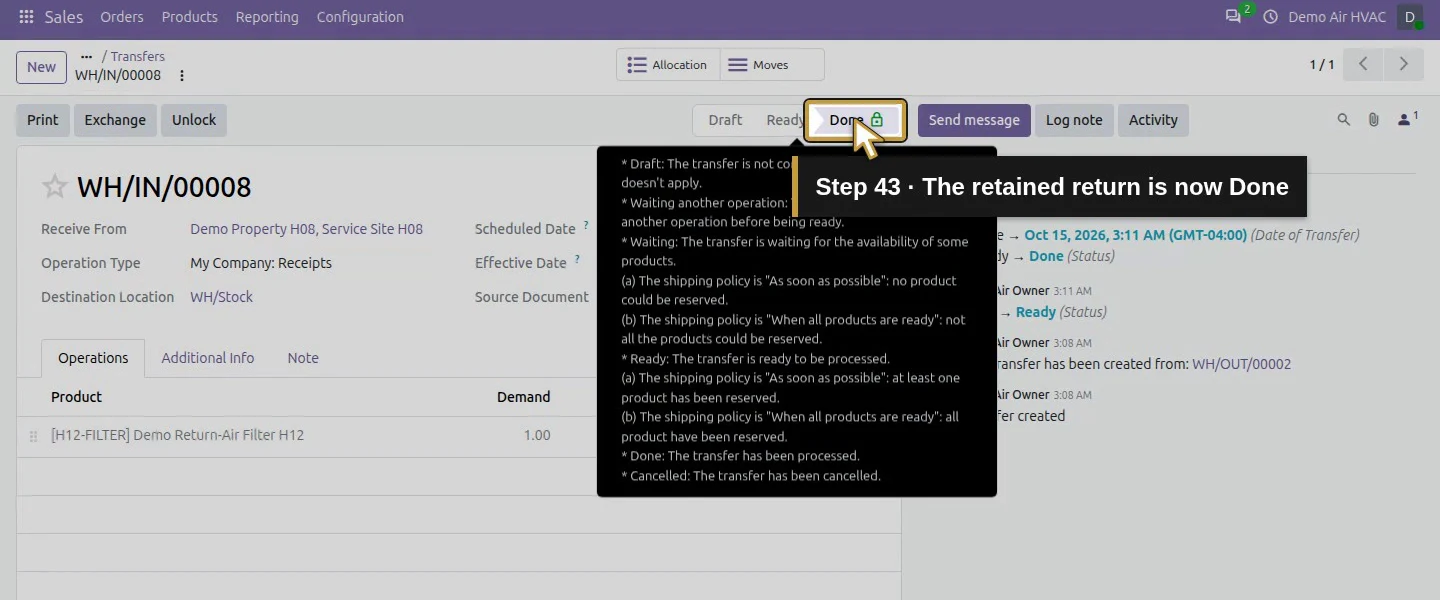Image resolution: width=1440 pixels, height=600 pixels.
Task: Grab the row handle for H12-FILTER line
Action: pos(33,436)
